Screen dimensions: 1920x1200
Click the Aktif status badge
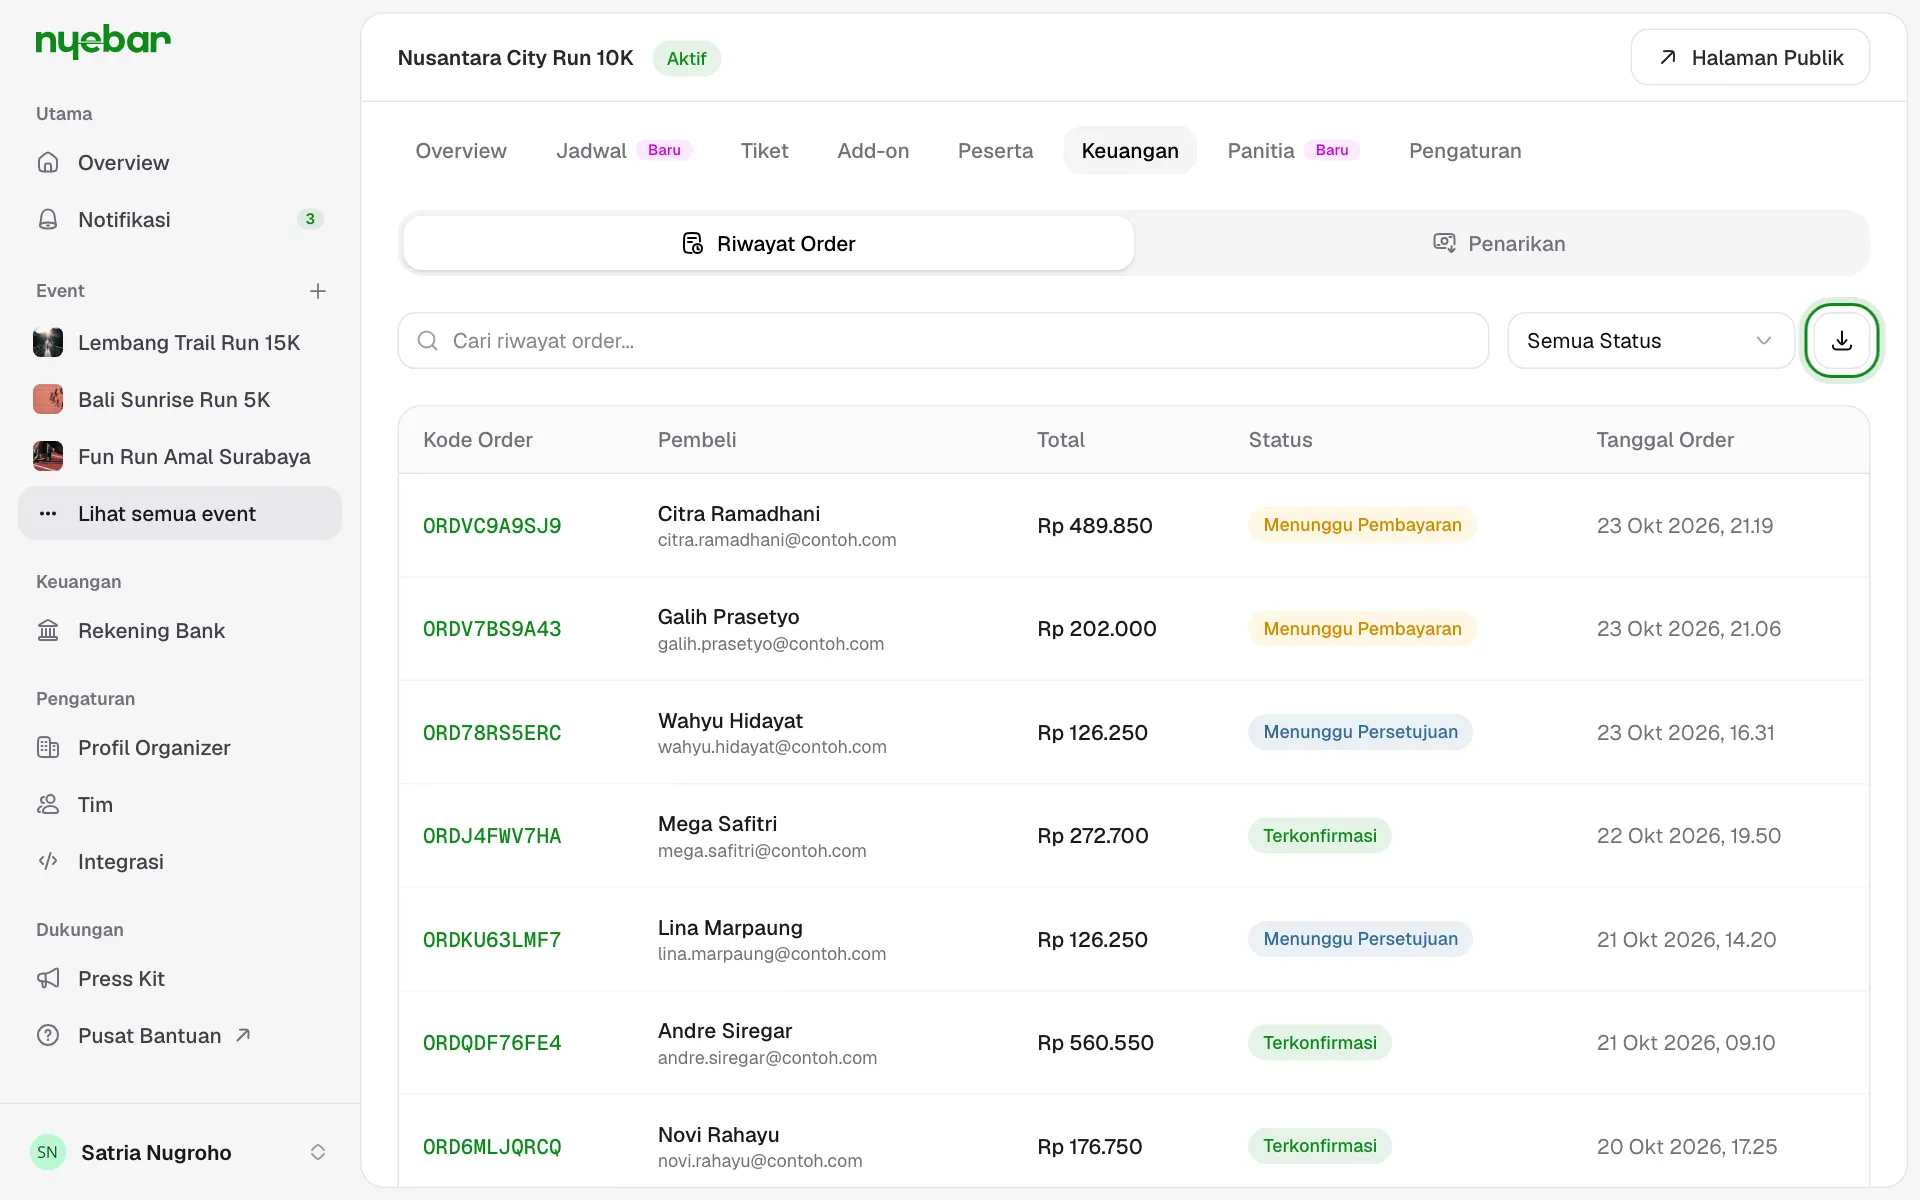click(687, 58)
